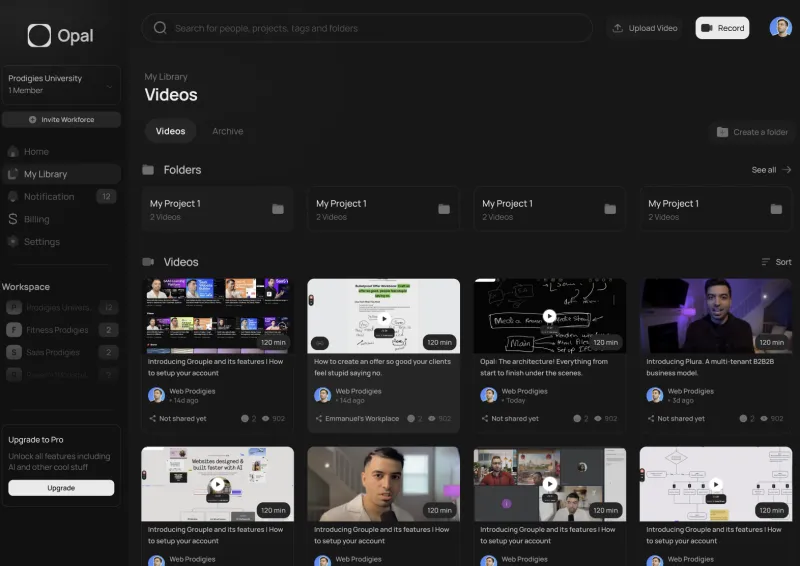Open Notification in the sidebar

click(61, 196)
